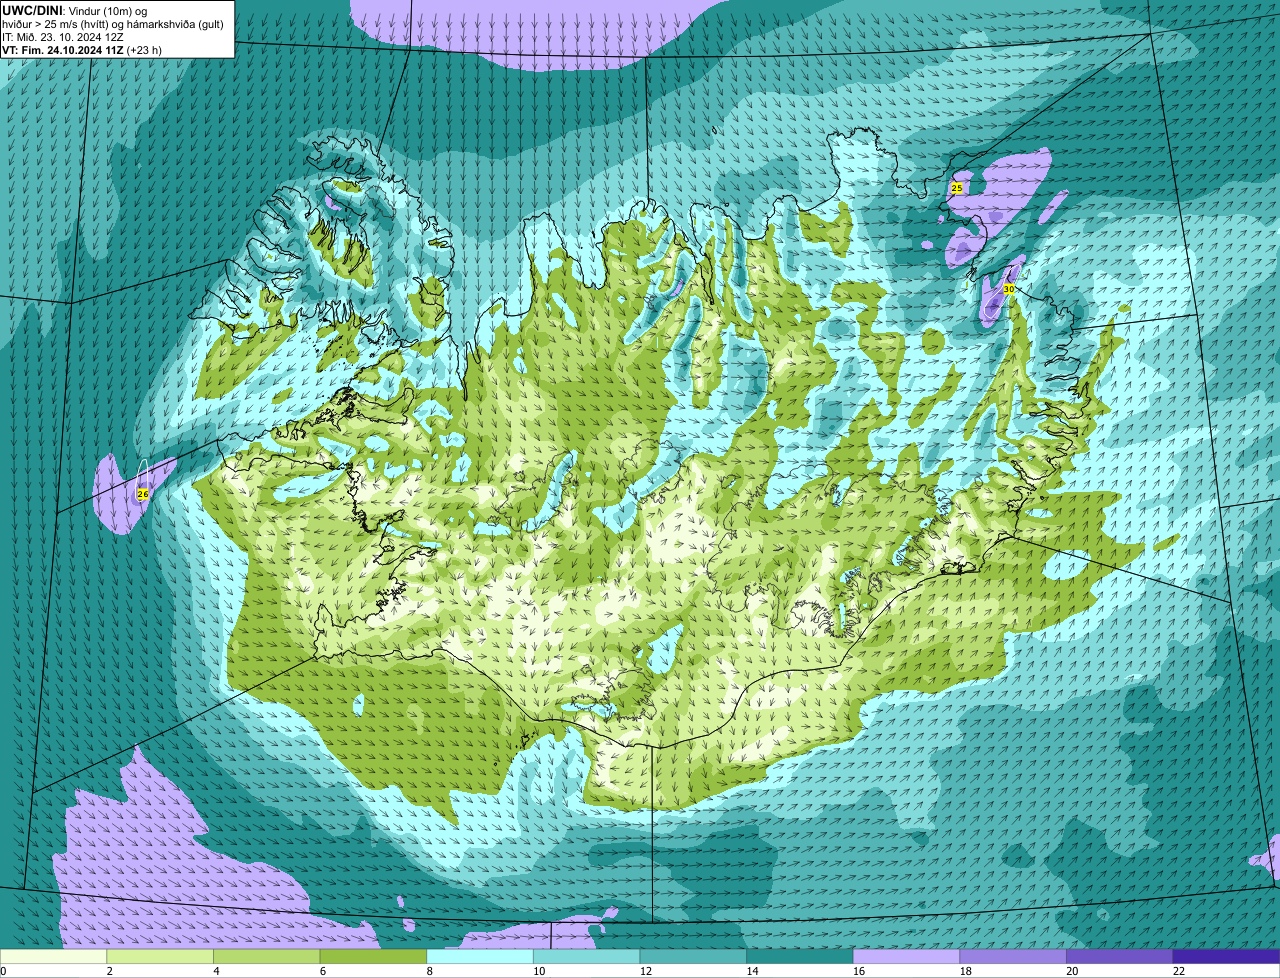Click the scale label '2'

click(x=109, y=971)
